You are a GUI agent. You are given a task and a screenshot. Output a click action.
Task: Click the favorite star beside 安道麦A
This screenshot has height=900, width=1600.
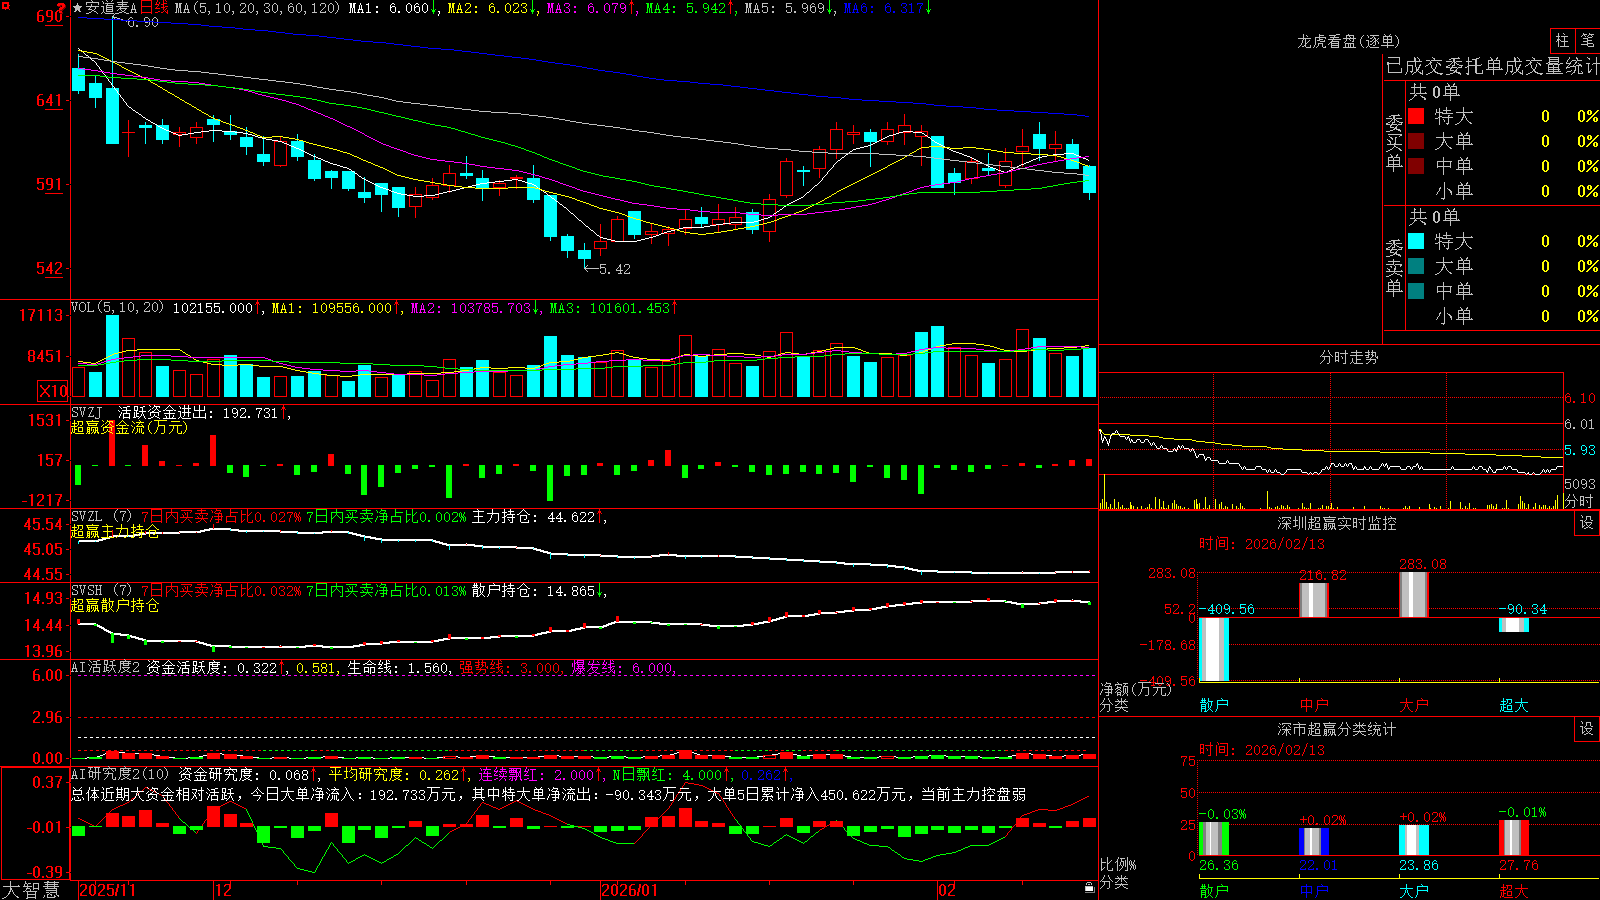[x=78, y=8]
